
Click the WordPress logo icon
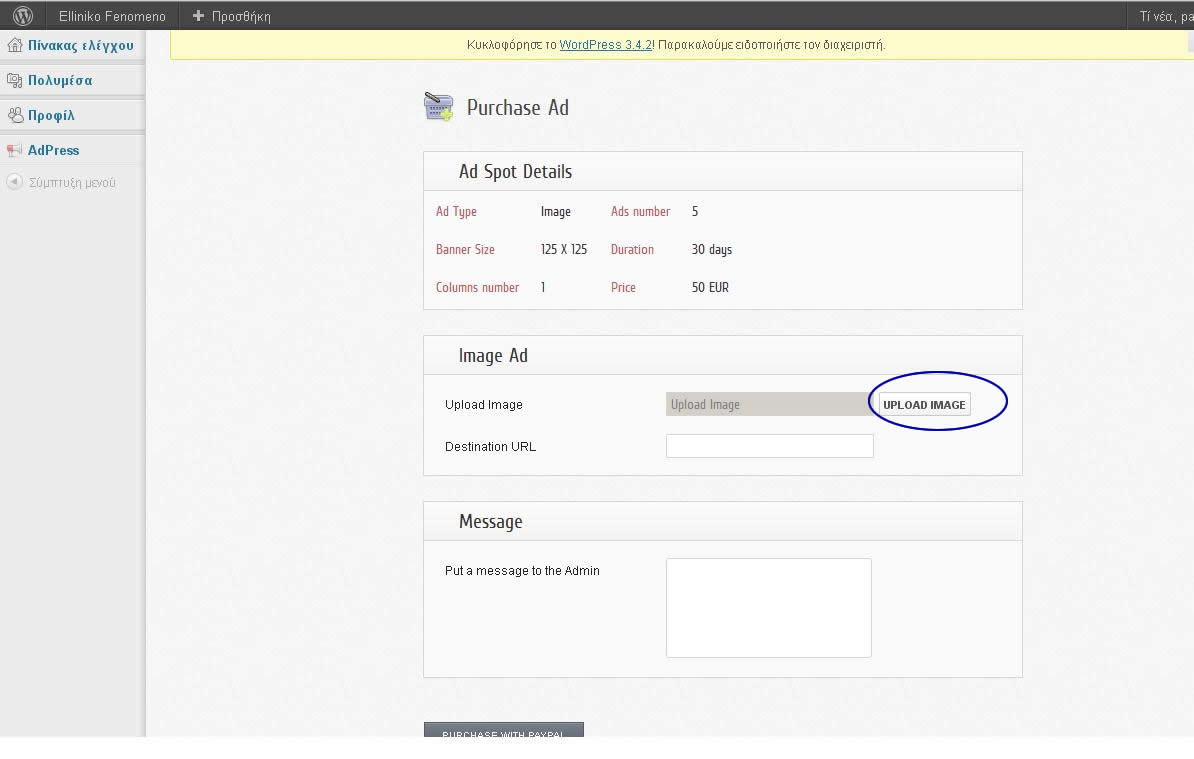[x=23, y=16]
